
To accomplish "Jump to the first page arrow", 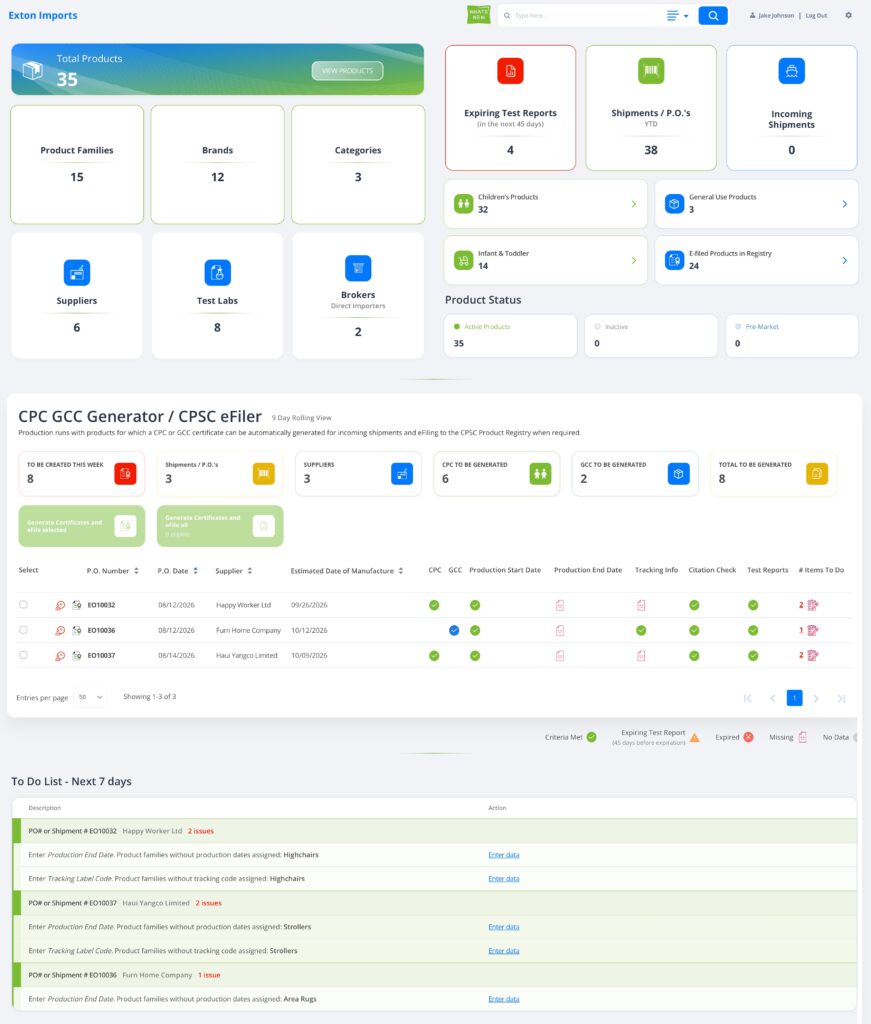I will (x=748, y=699).
